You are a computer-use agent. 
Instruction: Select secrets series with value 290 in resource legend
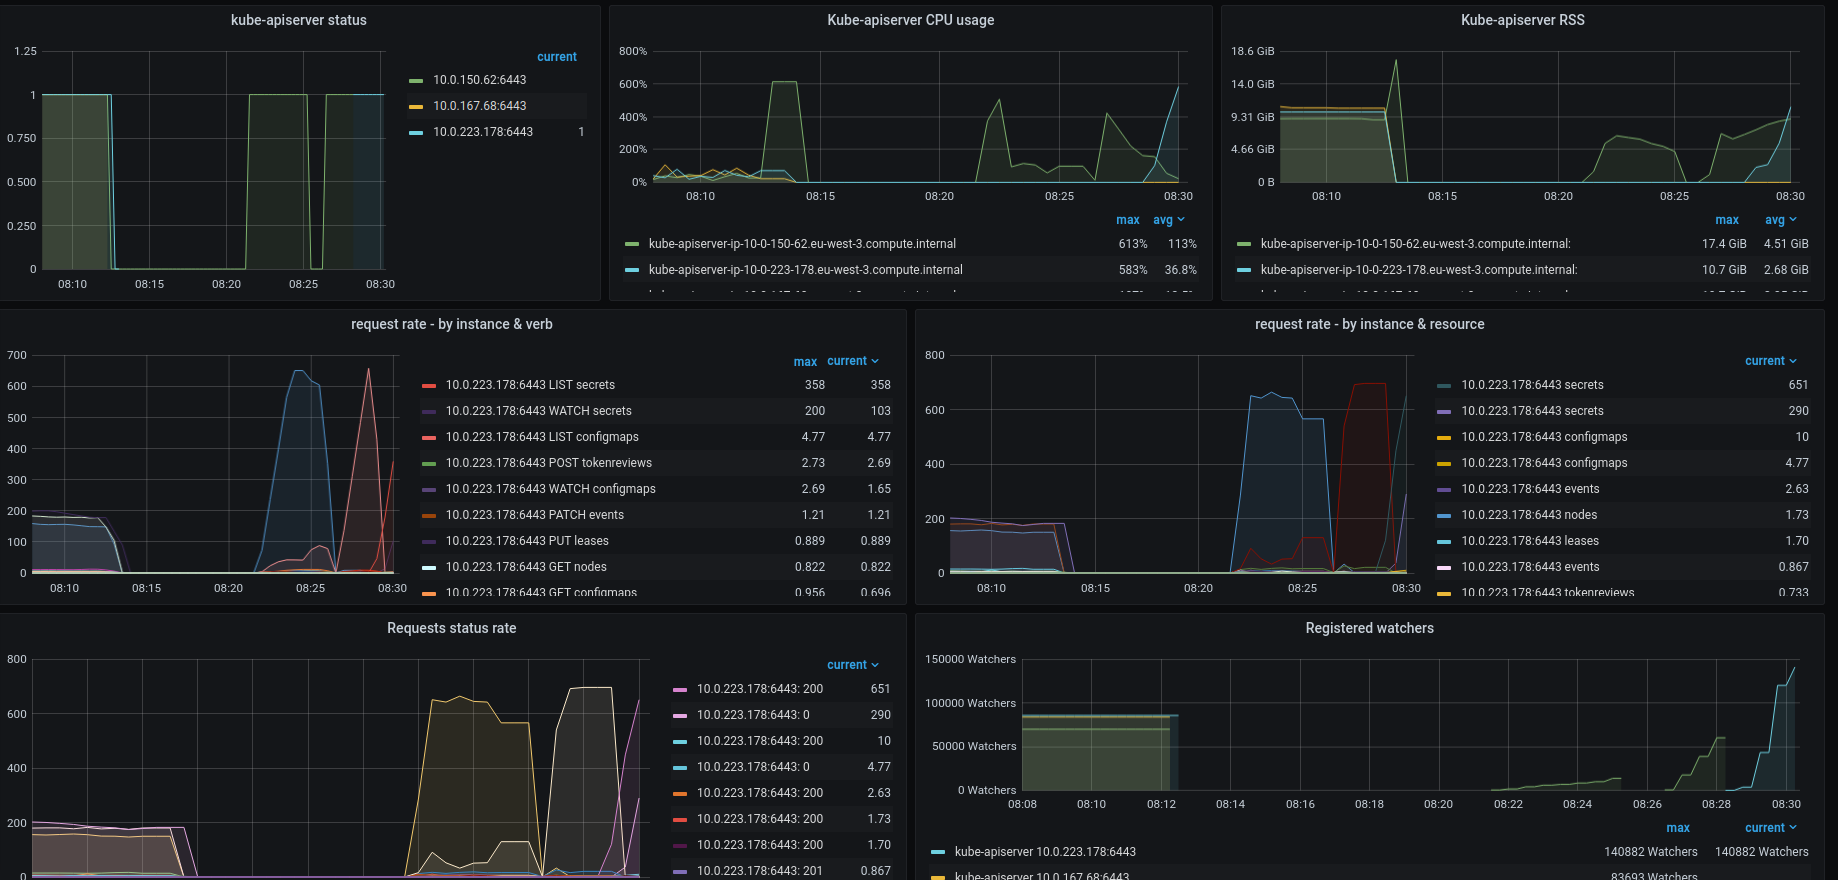(1532, 411)
